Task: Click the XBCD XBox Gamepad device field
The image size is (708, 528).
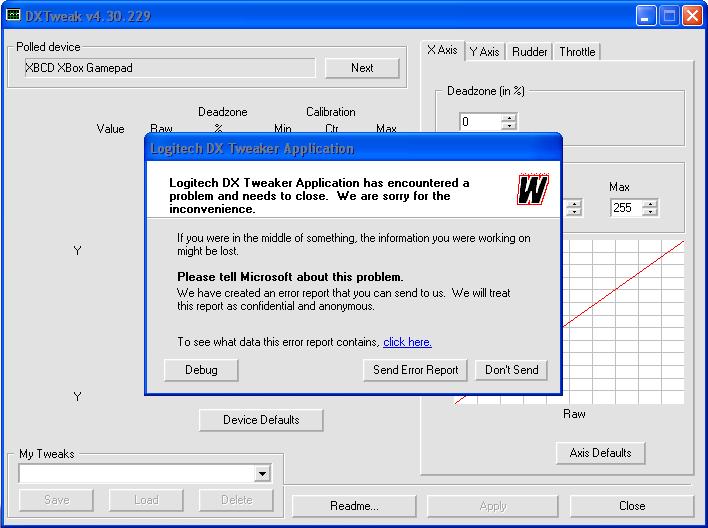Action: pos(170,68)
